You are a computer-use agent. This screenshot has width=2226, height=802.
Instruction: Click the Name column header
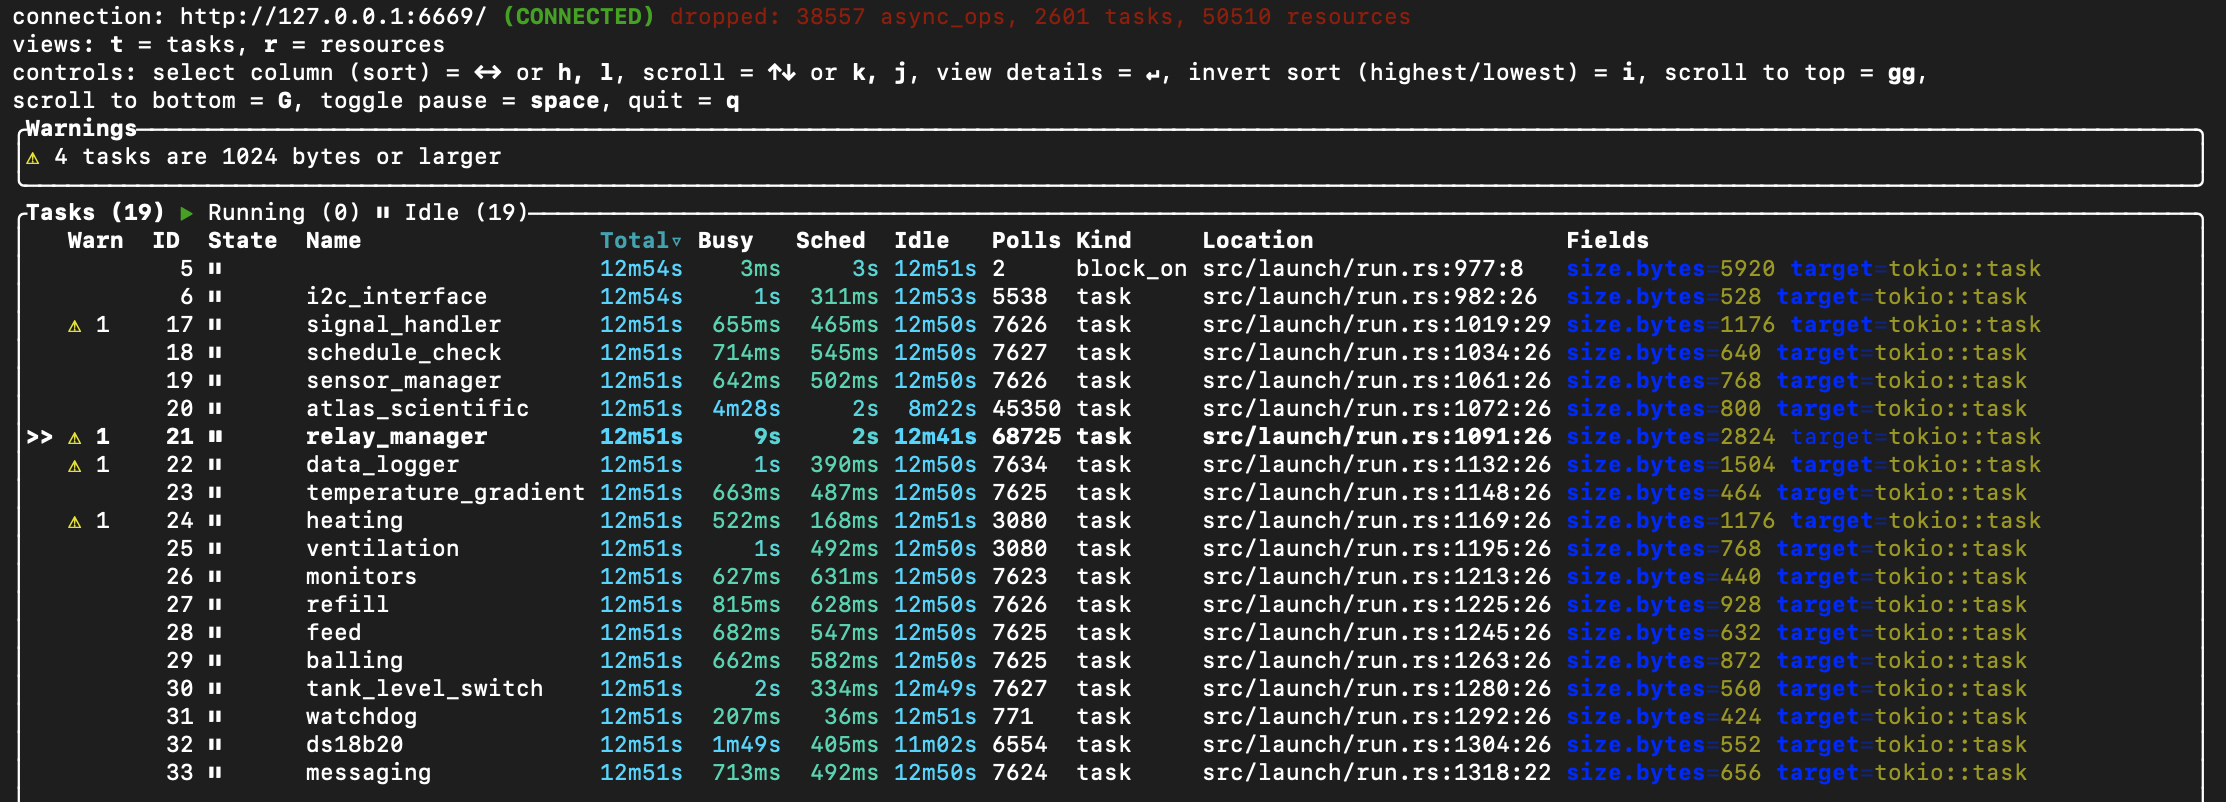[333, 241]
